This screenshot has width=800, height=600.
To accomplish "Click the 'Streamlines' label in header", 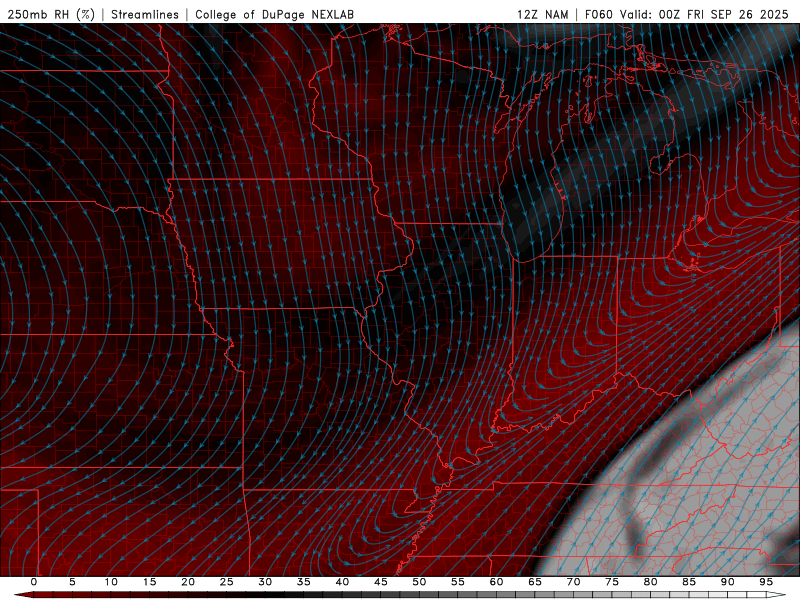I will (x=145, y=14).
